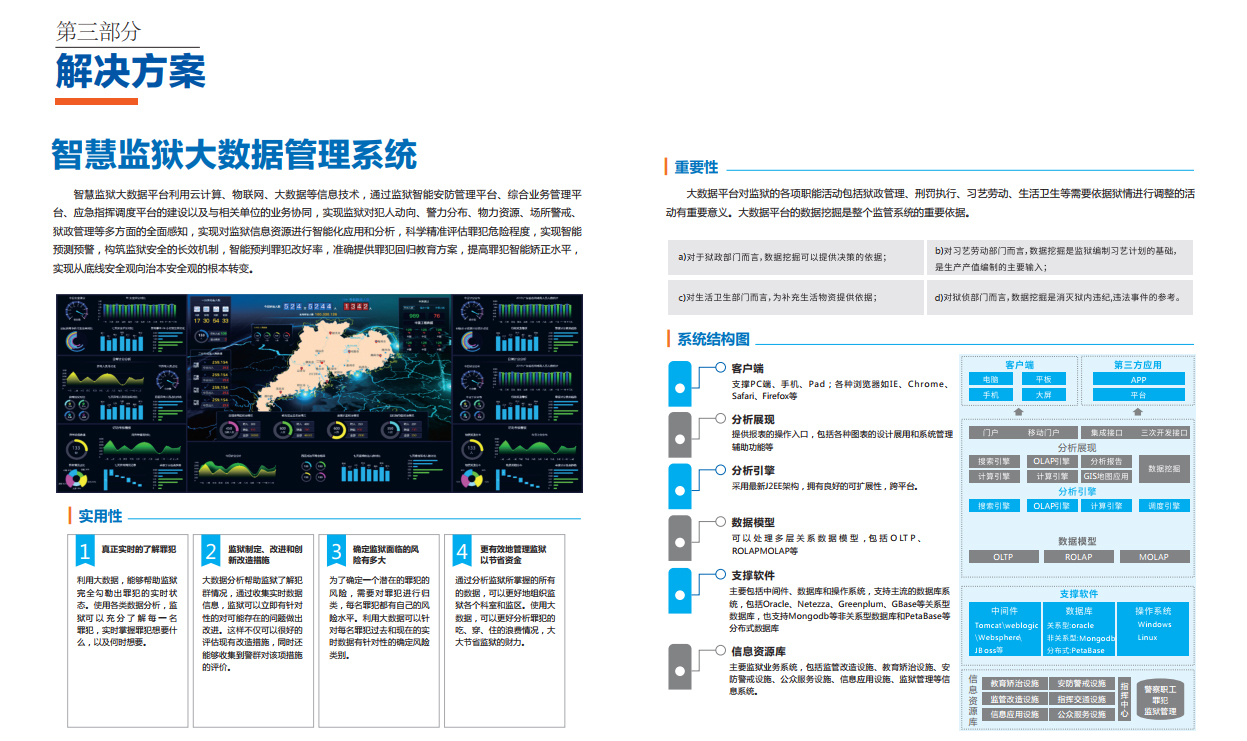Click the blue OLAP引擎 block under 分析引擎
Screen dimensions: 1247x741
point(1050,506)
